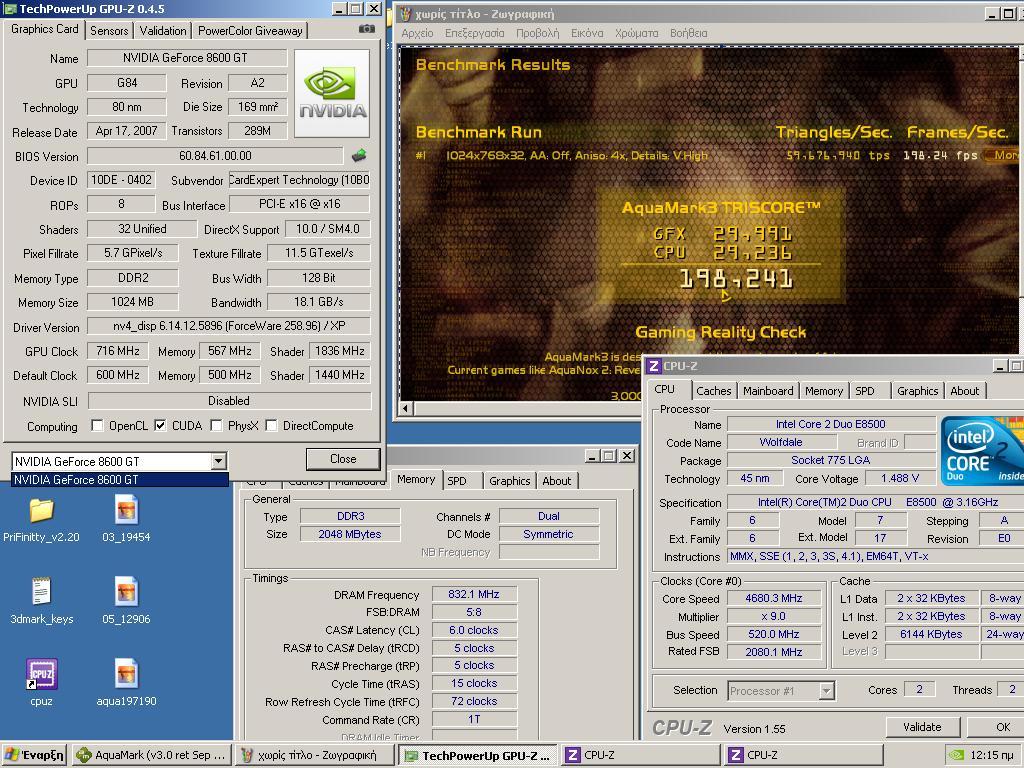Click the Paint title bar icon
This screenshot has height=768, width=1024.
pos(406,14)
